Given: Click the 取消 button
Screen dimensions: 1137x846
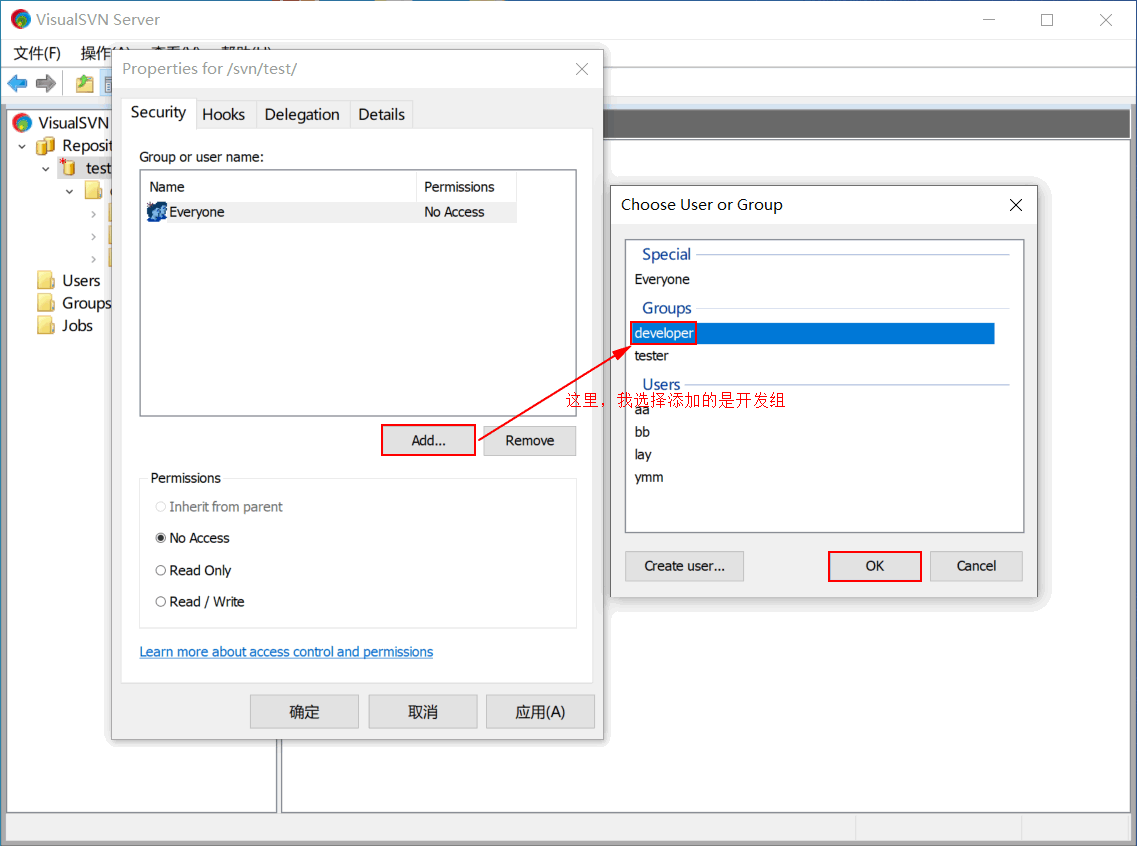Looking at the screenshot, I should click(x=423, y=712).
